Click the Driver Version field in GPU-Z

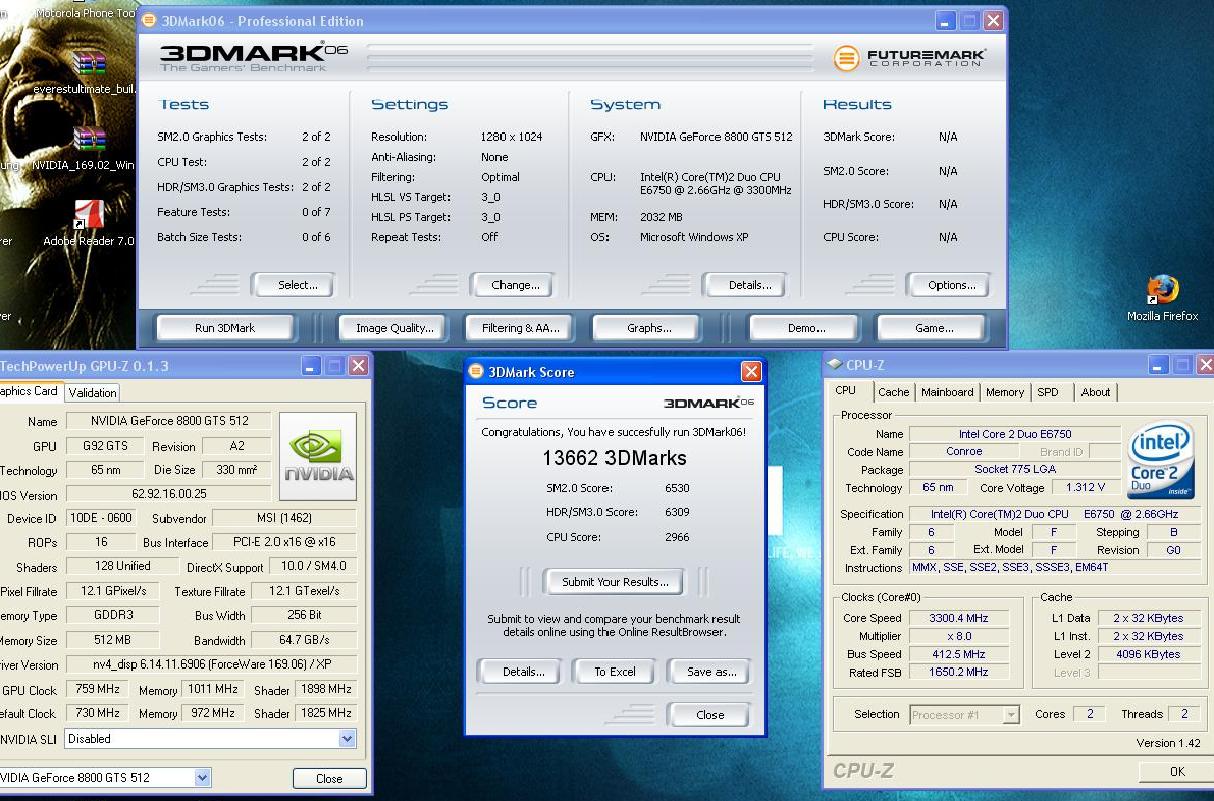(x=211, y=665)
